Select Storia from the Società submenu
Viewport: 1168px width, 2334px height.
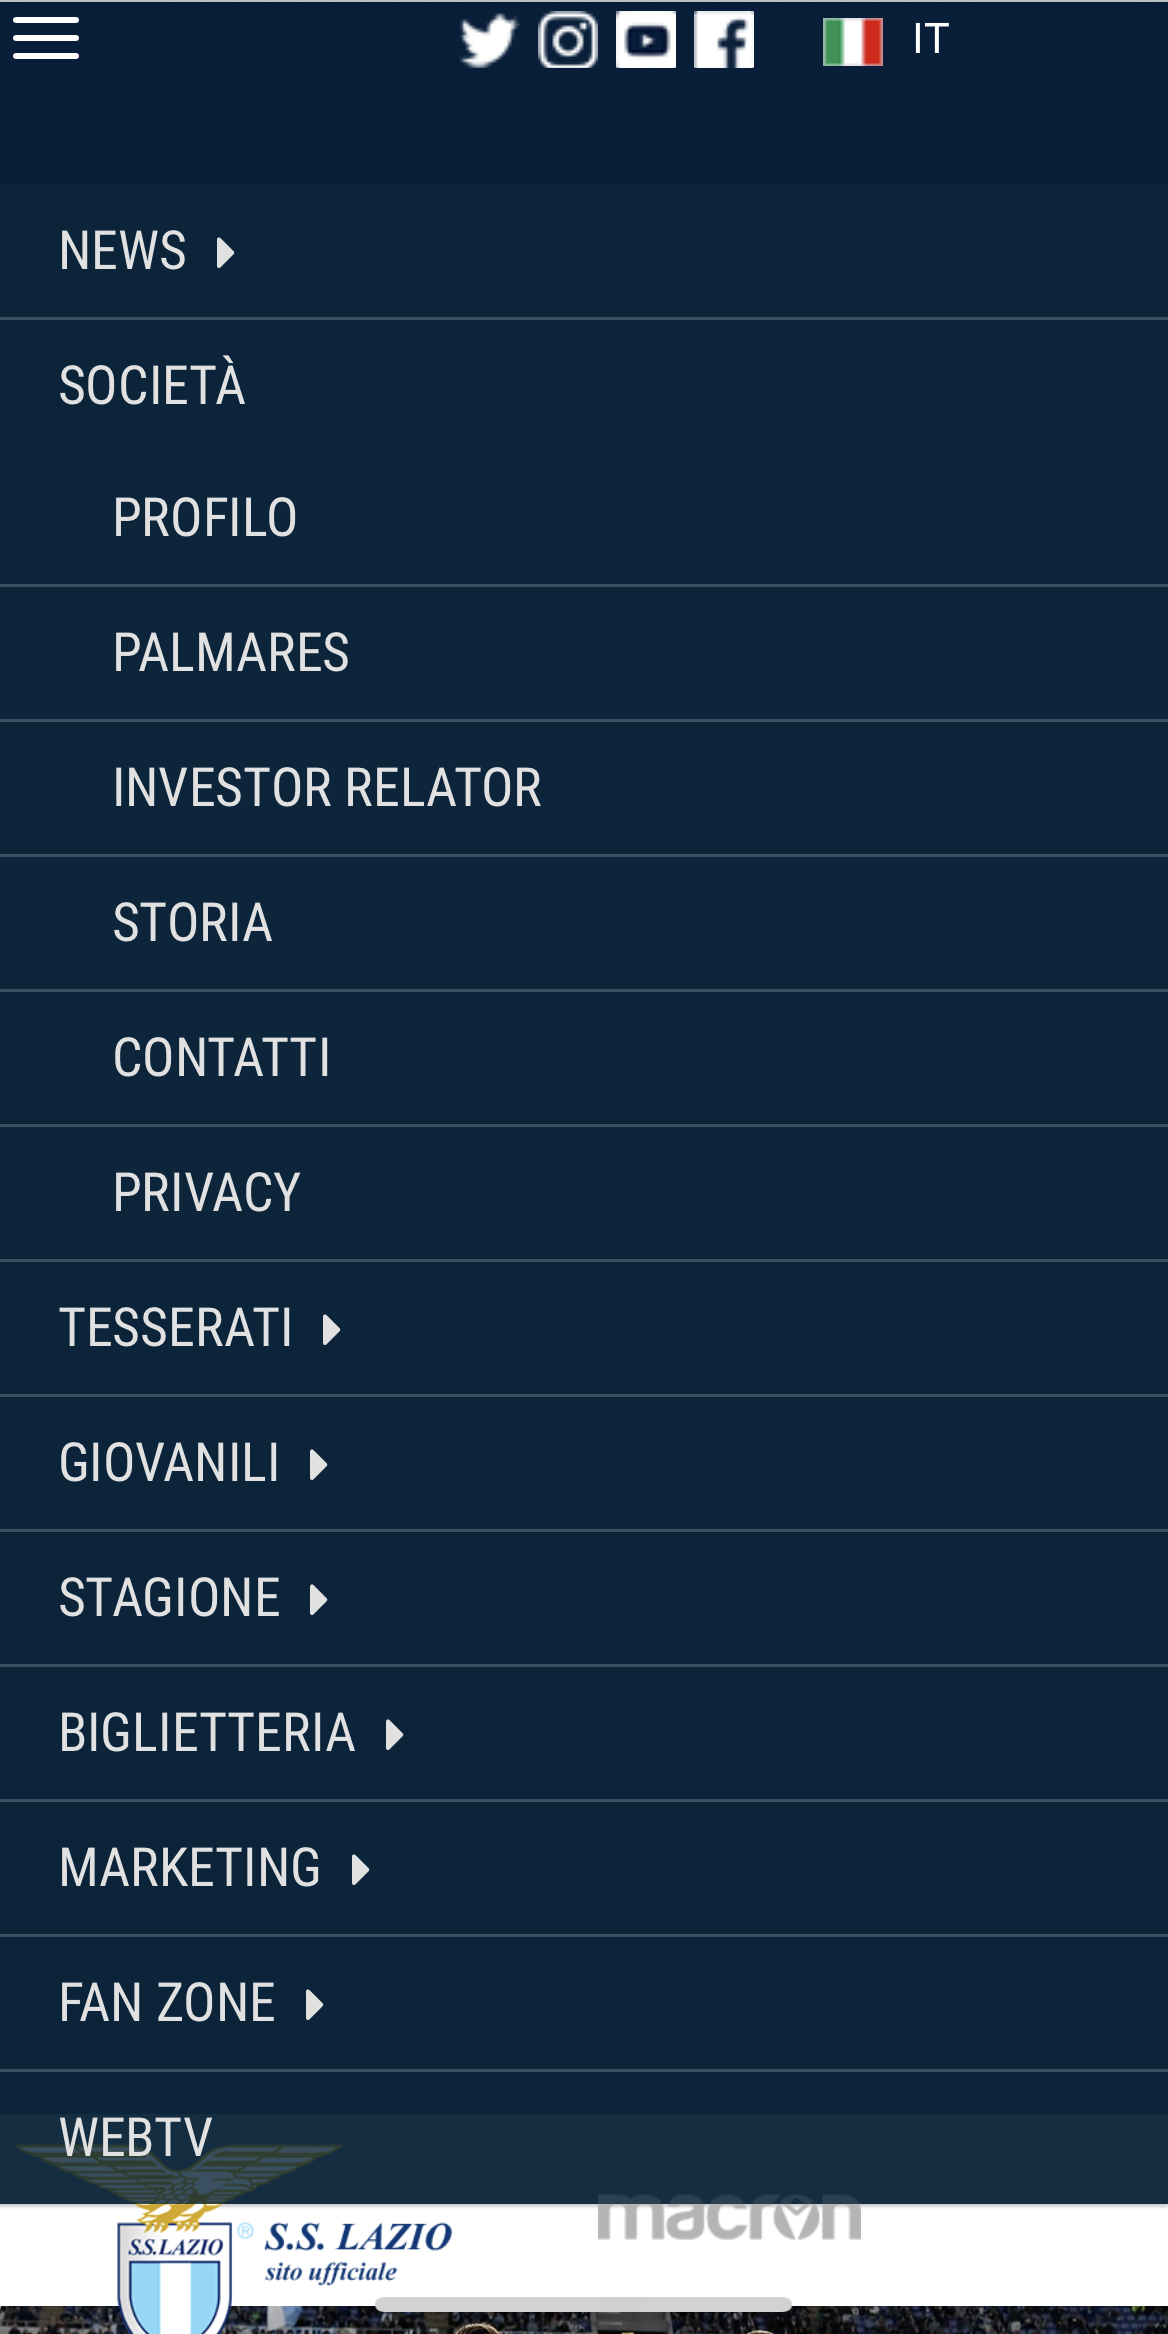pos(192,923)
